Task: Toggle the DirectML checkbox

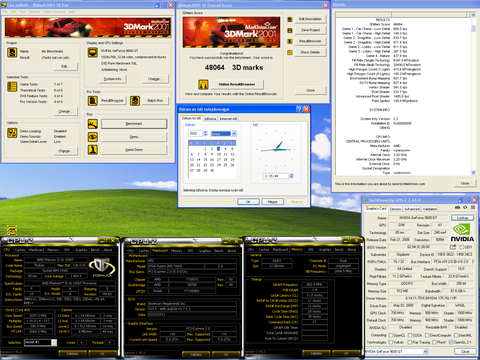Action: click(456, 335)
